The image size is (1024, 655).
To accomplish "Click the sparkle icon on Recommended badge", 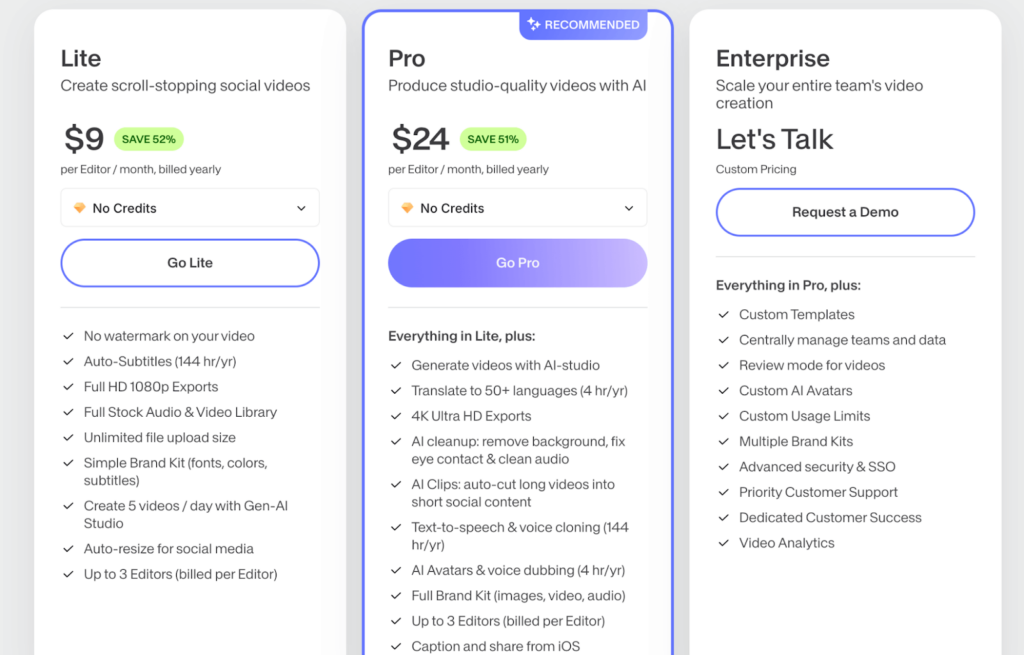I will click(x=534, y=25).
